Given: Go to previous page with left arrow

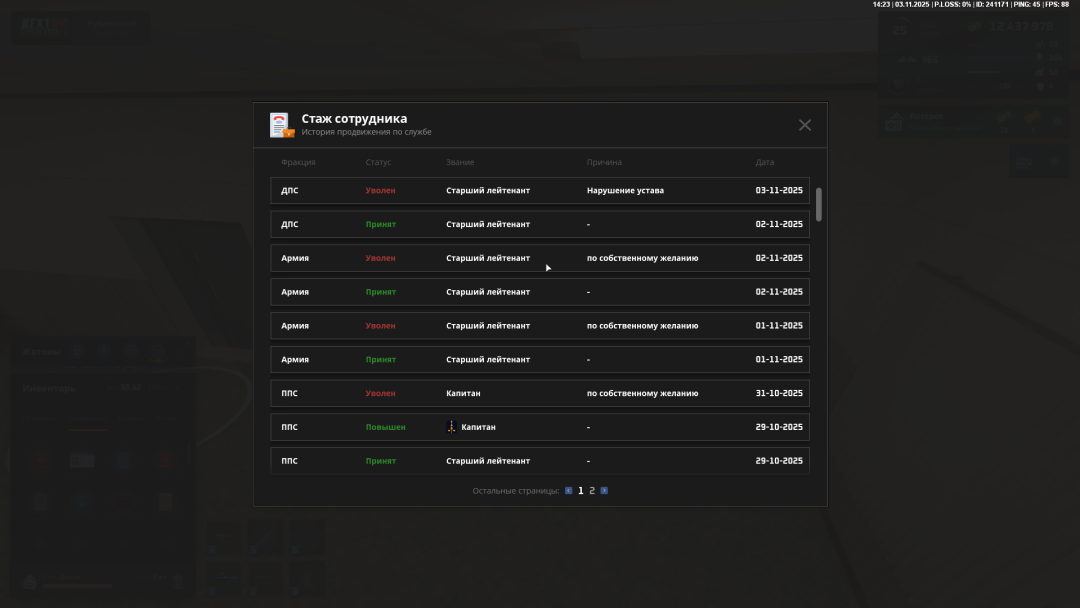Looking at the screenshot, I should coord(569,491).
